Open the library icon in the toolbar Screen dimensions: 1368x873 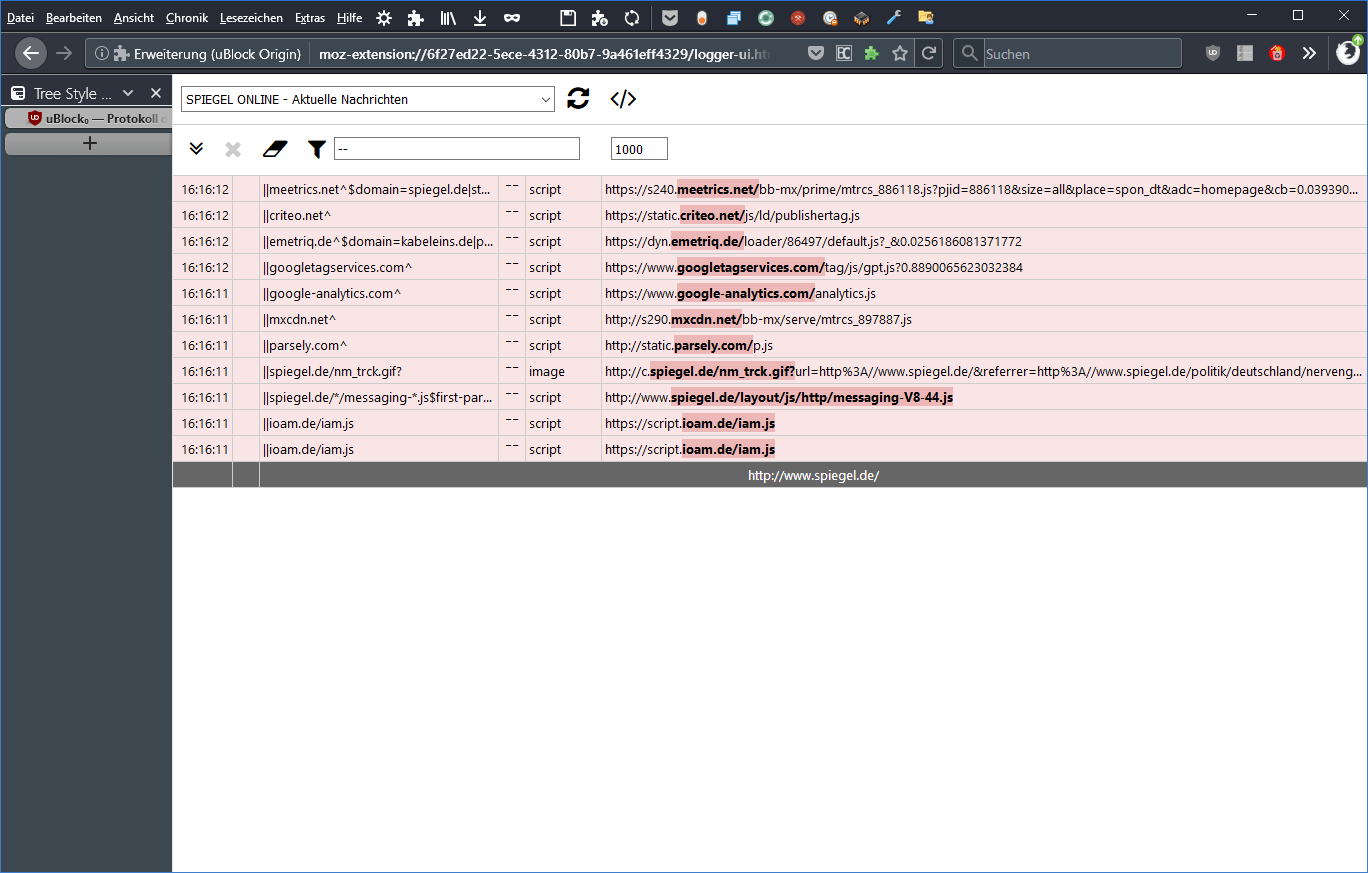(448, 18)
